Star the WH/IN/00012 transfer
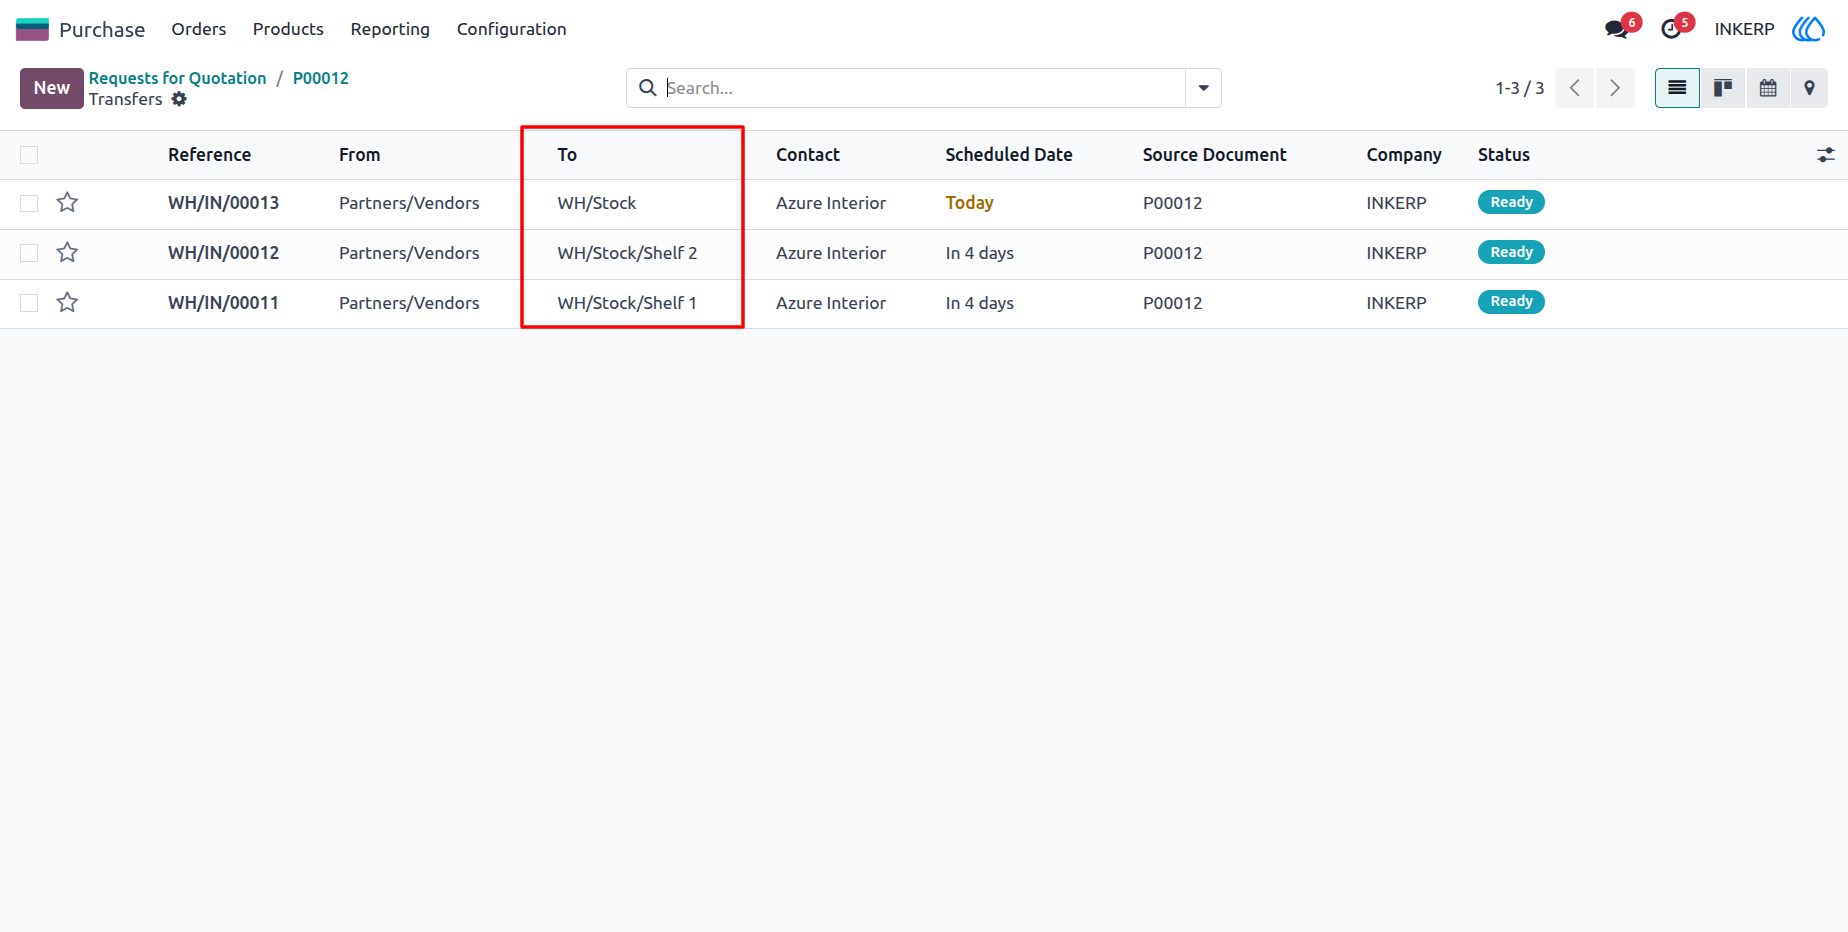The width and height of the screenshot is (1848, 932). [x=67, y=253]
